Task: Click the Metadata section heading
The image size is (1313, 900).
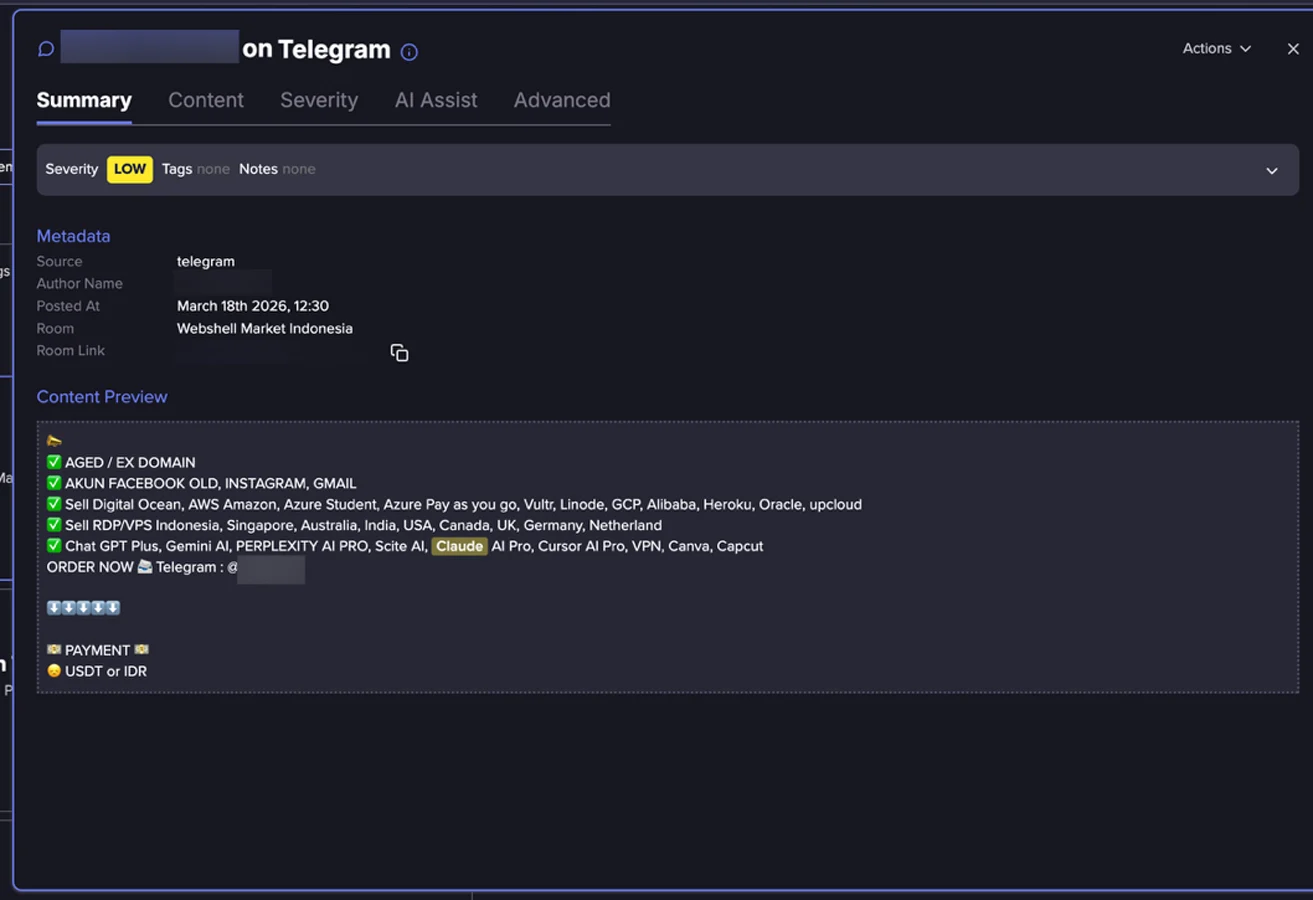Action: pos(73,236)
